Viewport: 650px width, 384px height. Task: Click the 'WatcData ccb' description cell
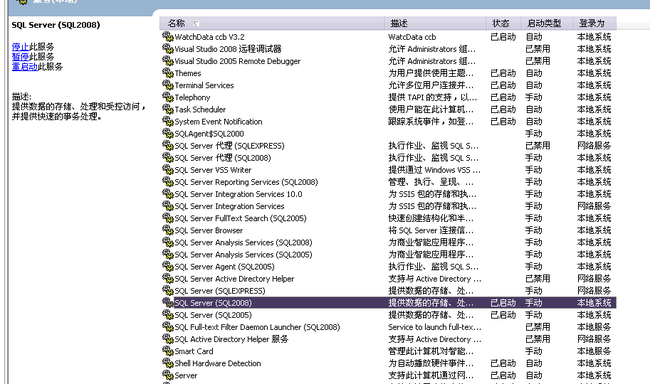coord(412,36)
